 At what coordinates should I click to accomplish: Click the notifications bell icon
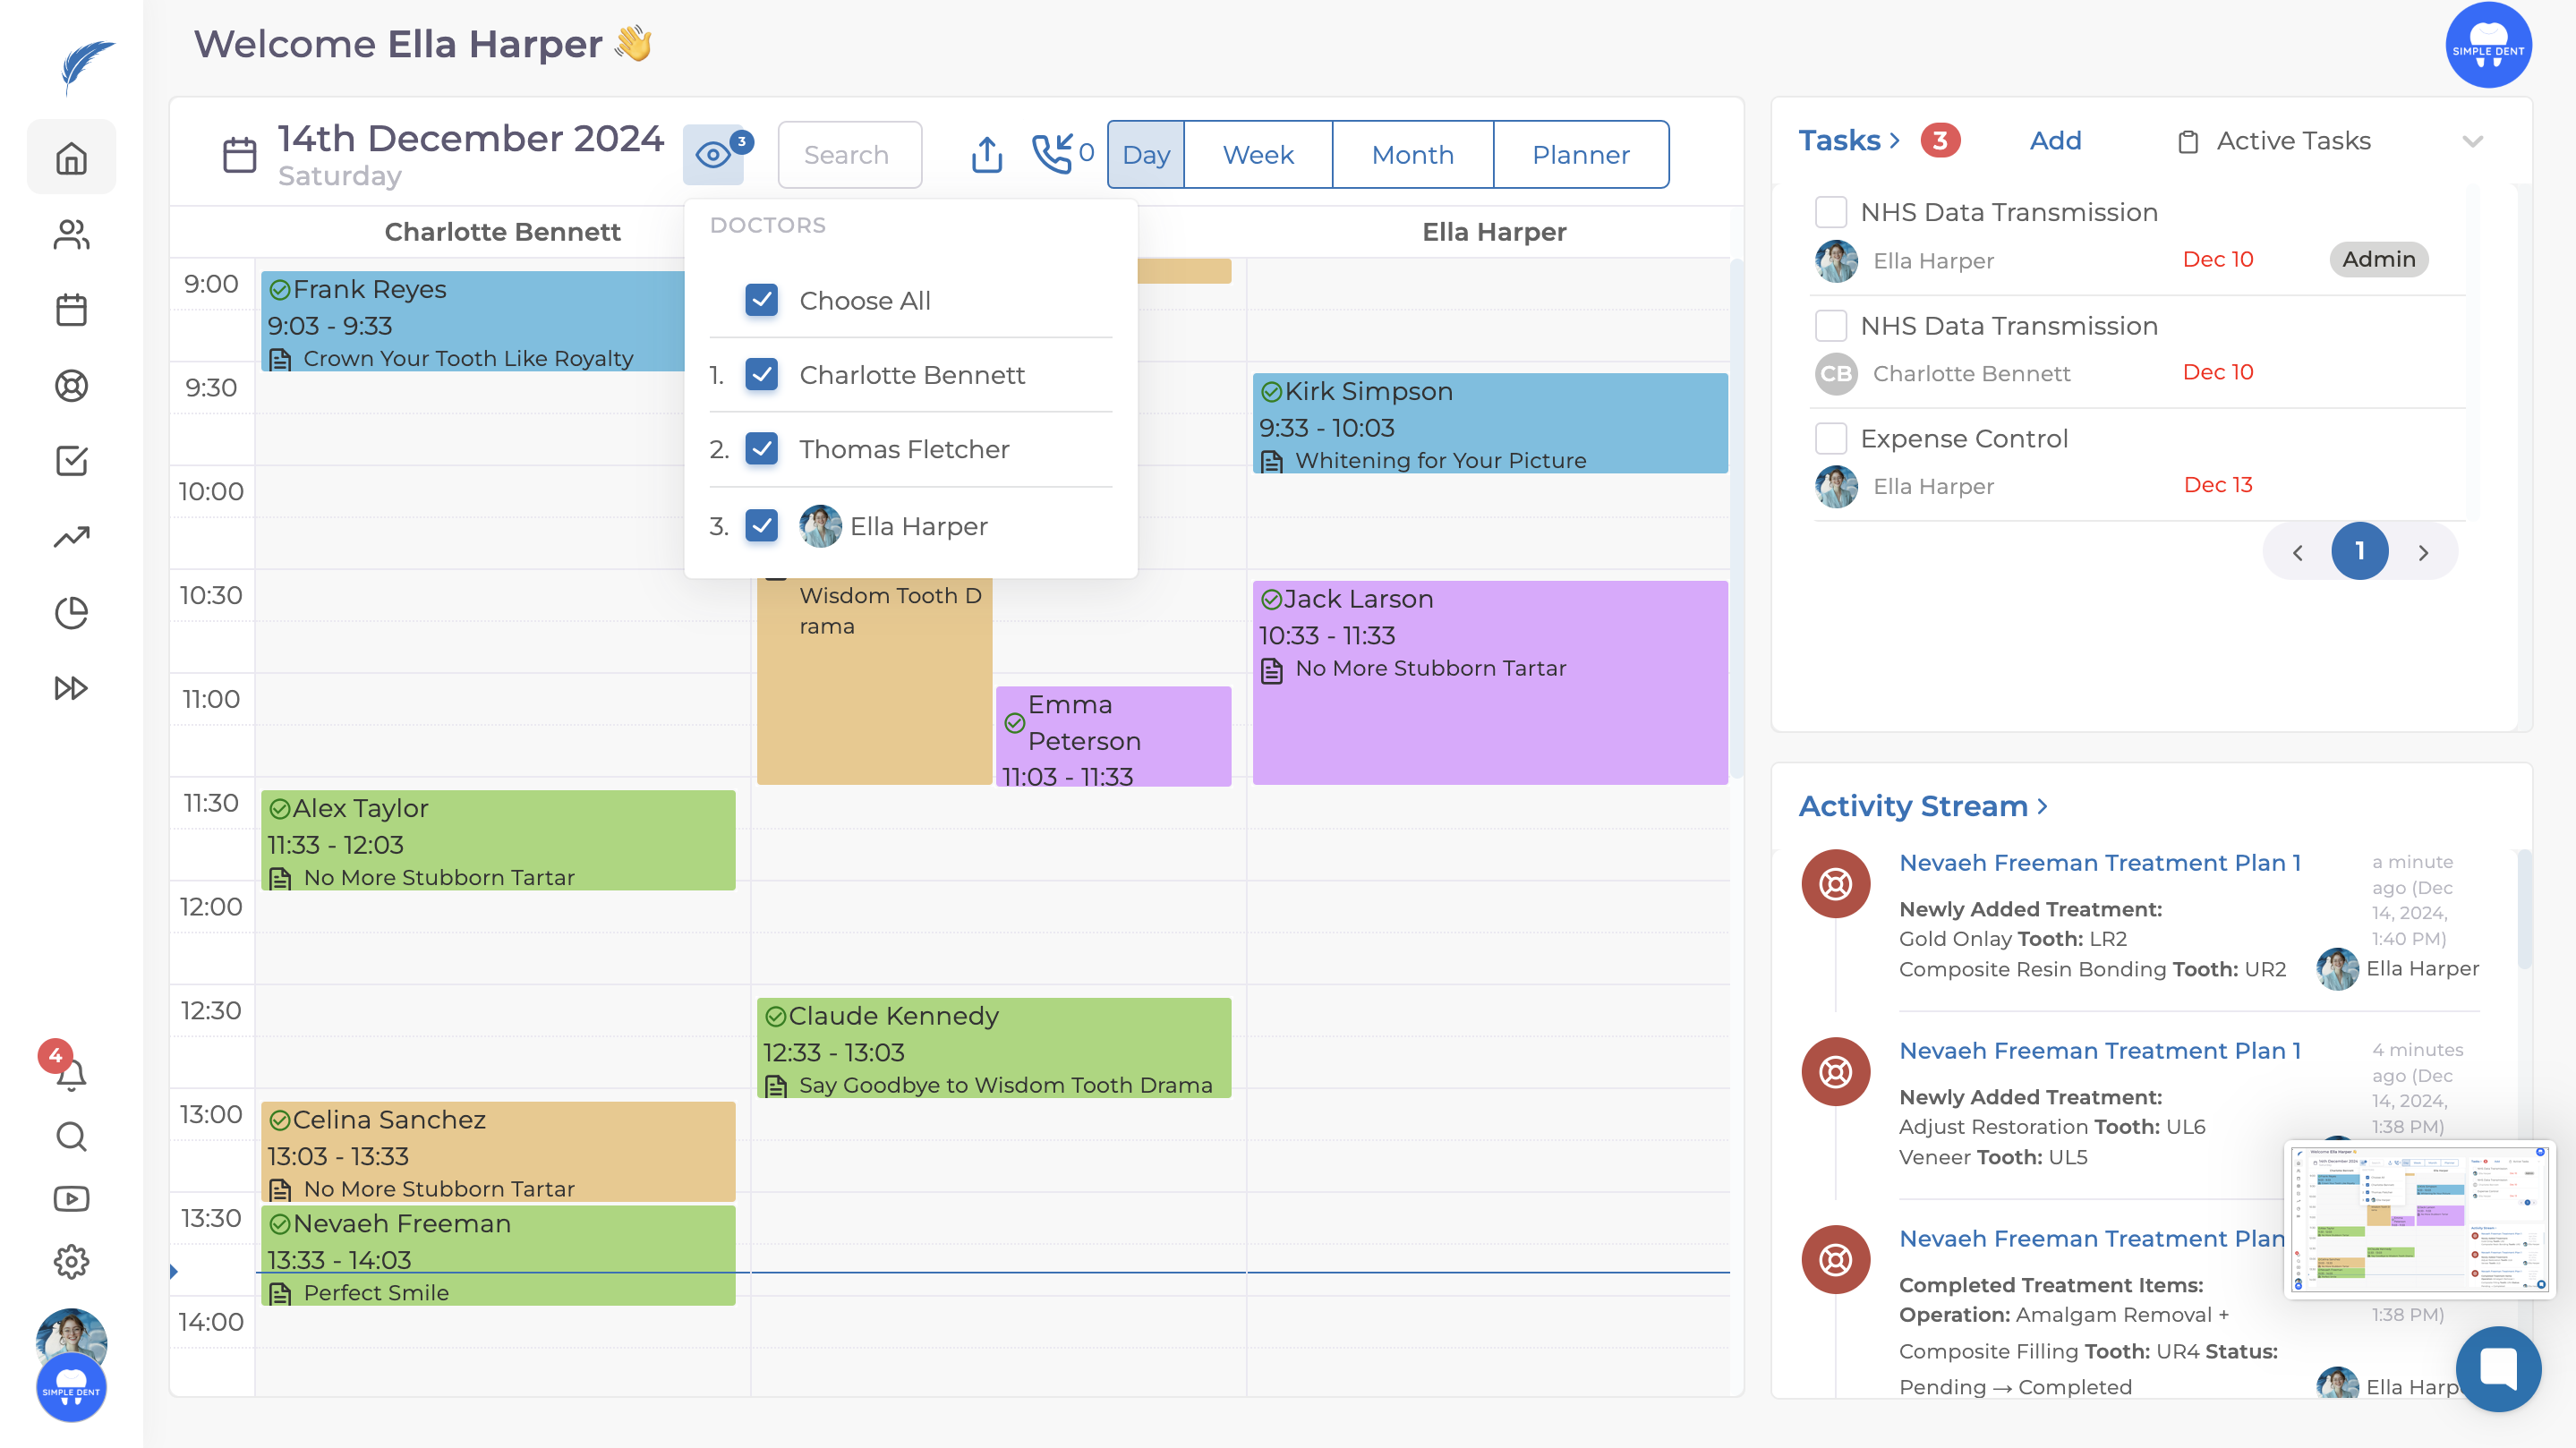point(71,1075)
